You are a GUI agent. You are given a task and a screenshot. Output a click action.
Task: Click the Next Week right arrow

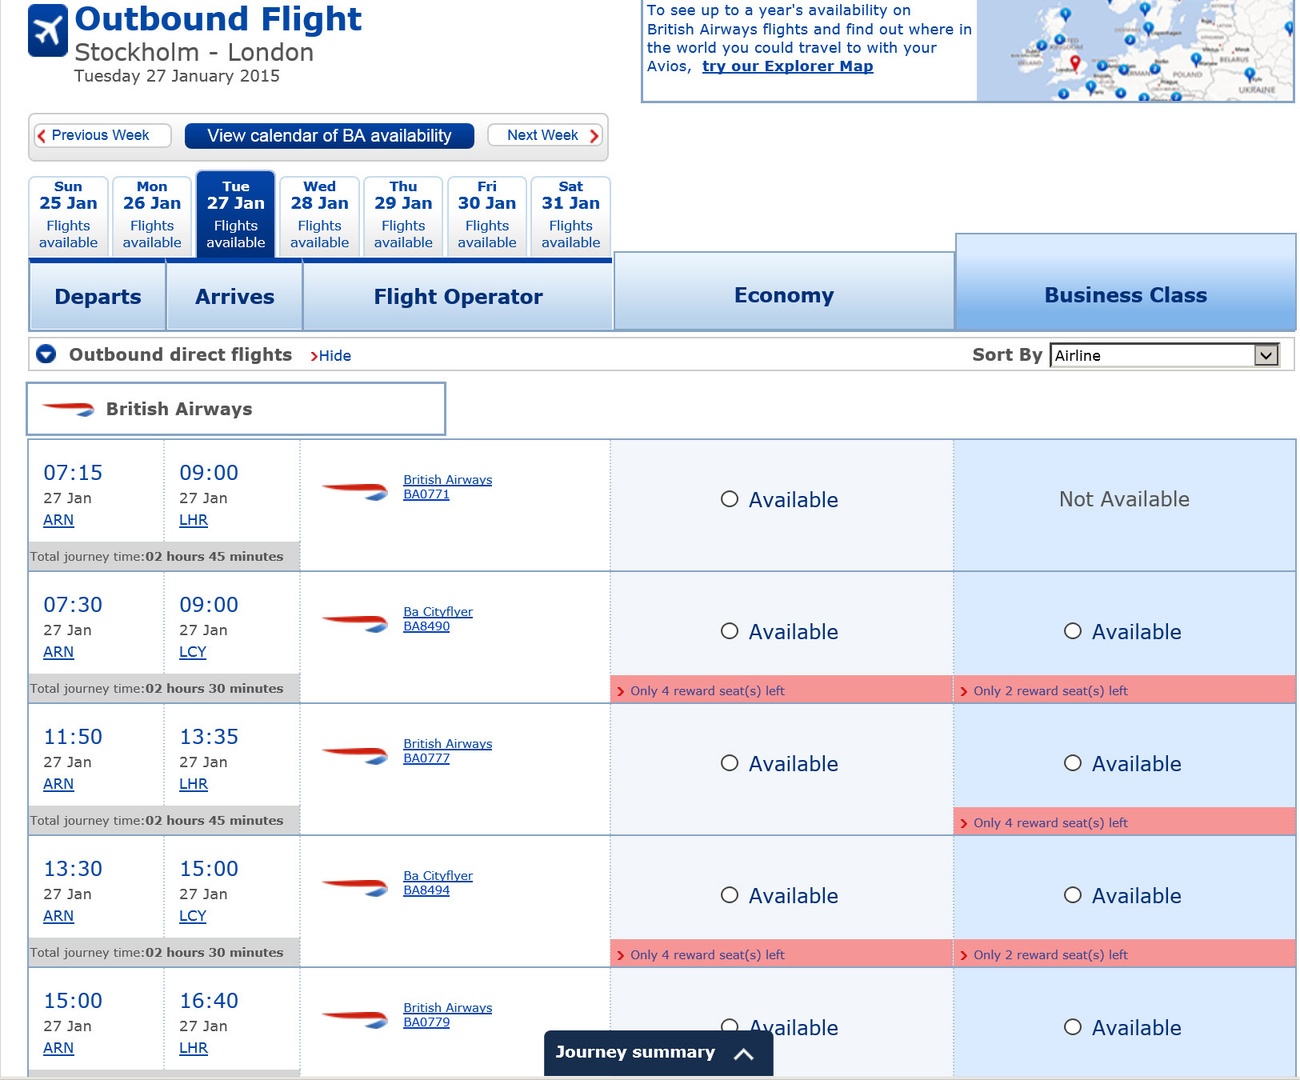[x=594, y=136]
